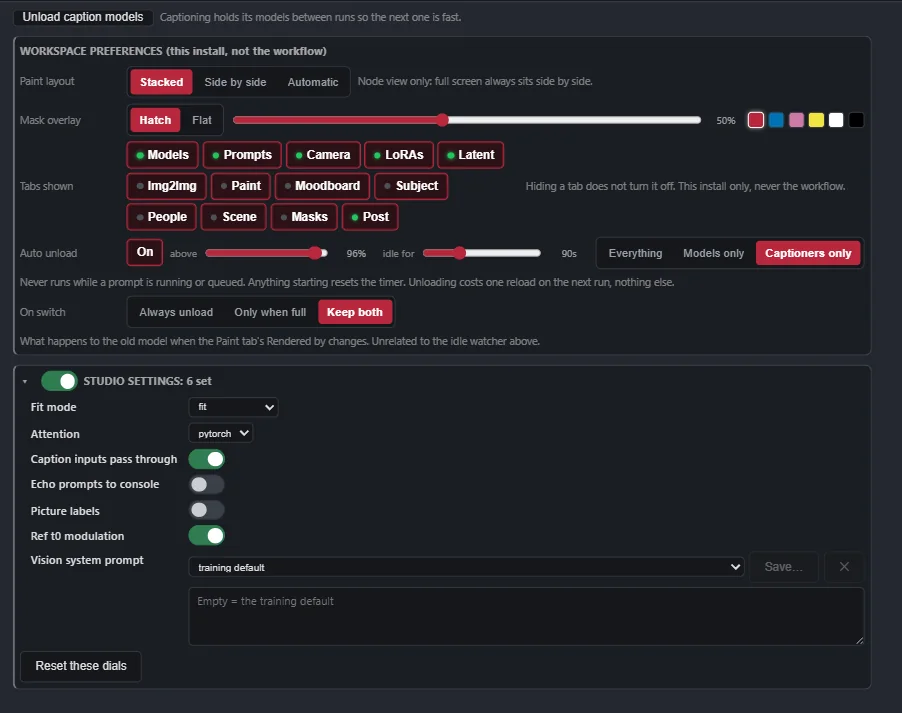Click the 96% threshold value
This screenshot has width=902, height=713.
pyautogui.click(x=356, y=254)
